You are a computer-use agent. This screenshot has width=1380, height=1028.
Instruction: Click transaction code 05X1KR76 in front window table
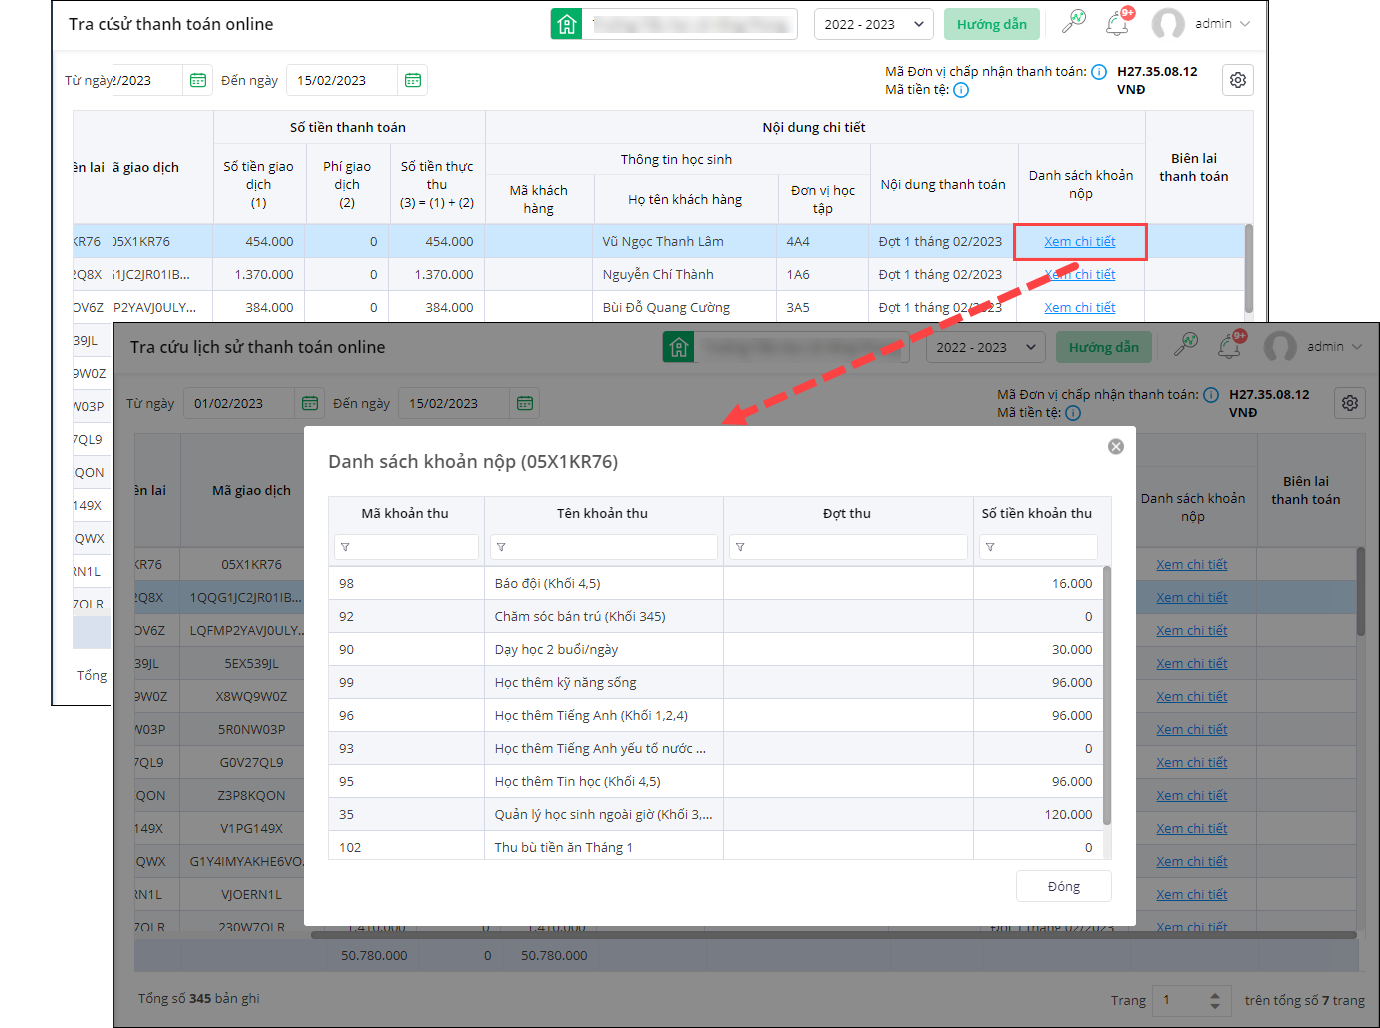251,564
